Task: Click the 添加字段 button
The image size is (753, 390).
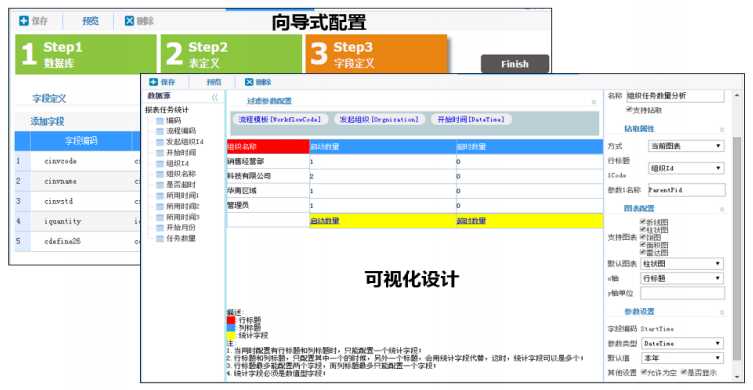Action: coord(47,121)
